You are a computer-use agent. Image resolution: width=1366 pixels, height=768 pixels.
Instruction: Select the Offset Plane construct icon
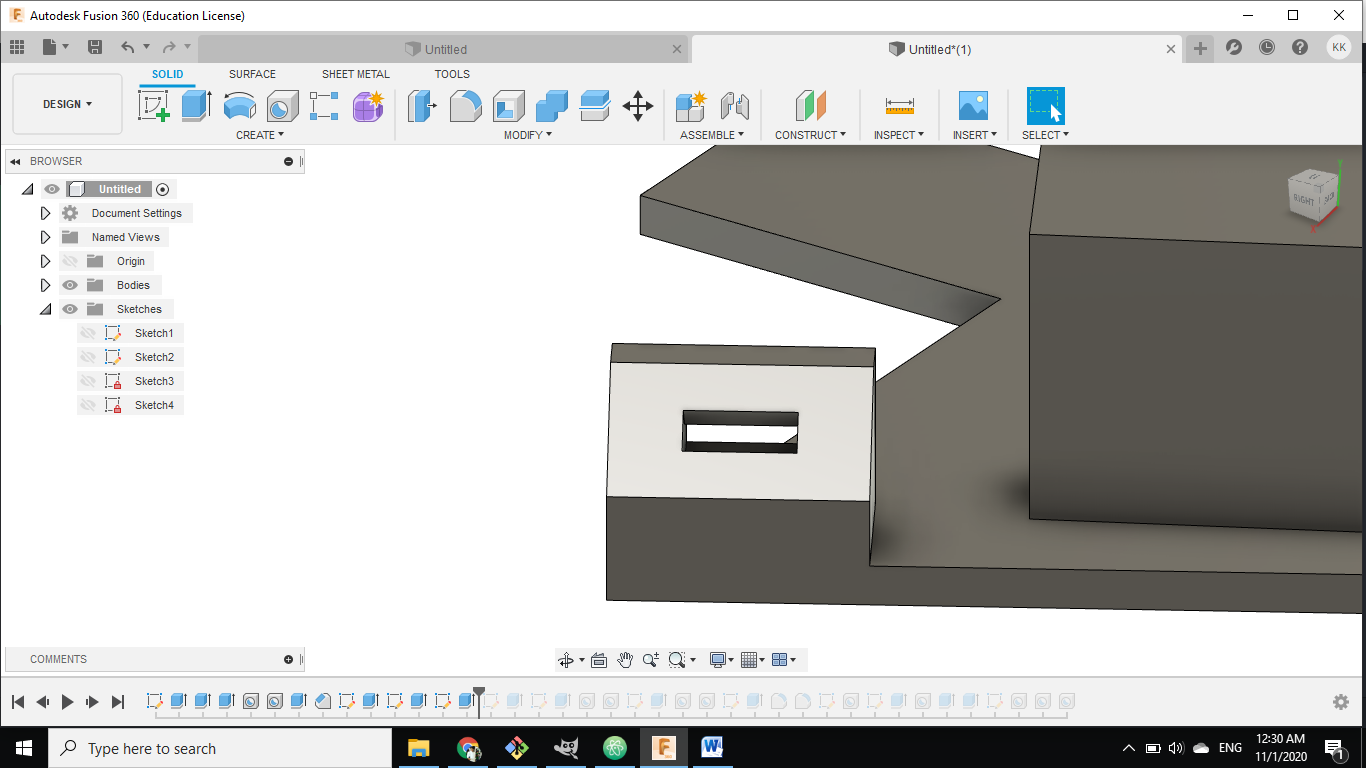pyautogui.click(x=810, y=105)
